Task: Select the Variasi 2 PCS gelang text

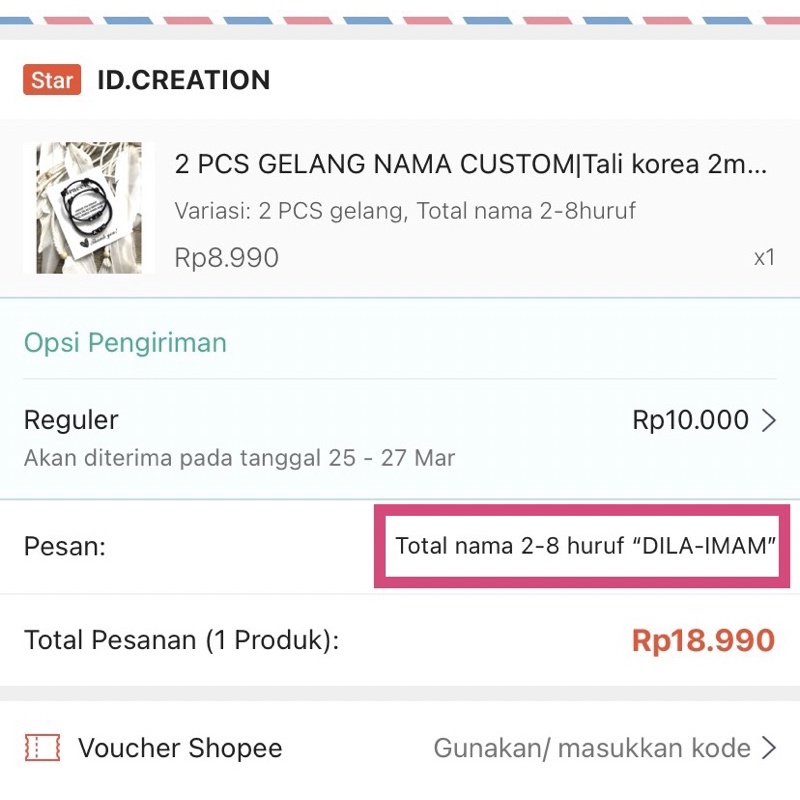Action: [x=405, y=211]
